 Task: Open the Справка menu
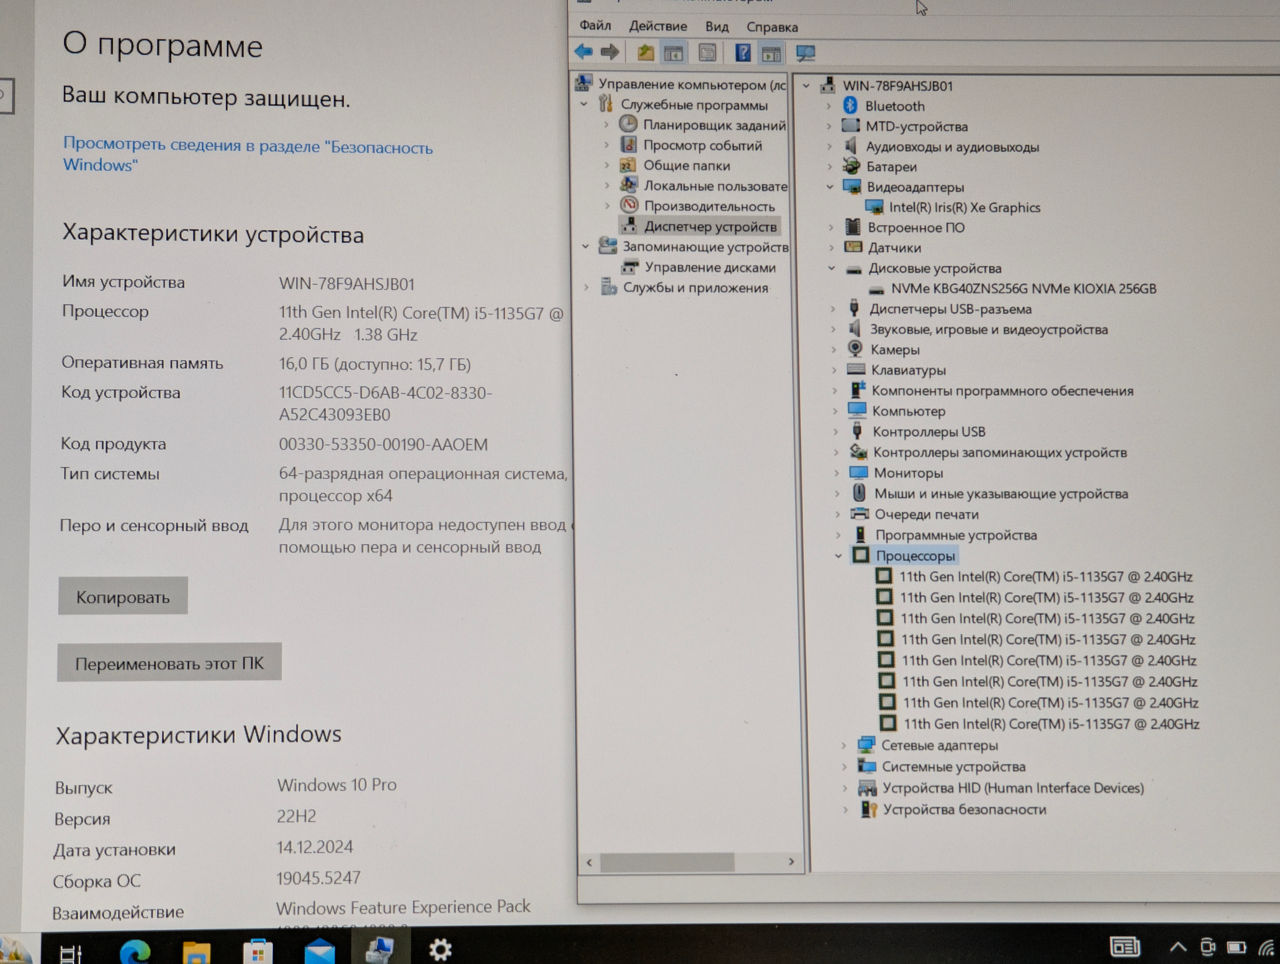(x=772, y=27)
